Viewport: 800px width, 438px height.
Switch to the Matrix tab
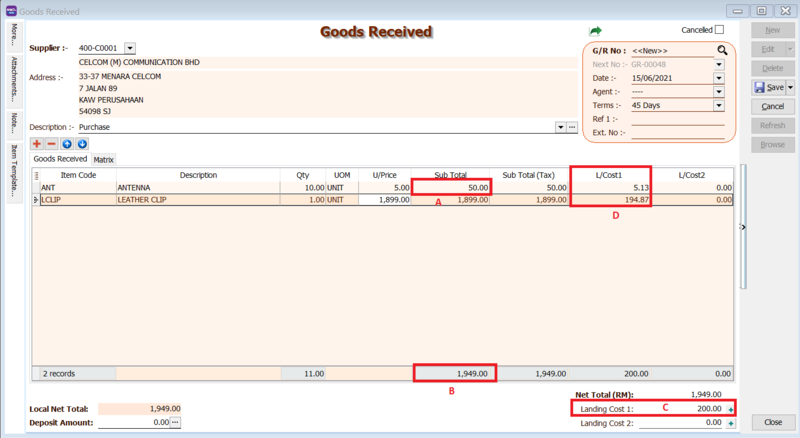click(104, 159)
